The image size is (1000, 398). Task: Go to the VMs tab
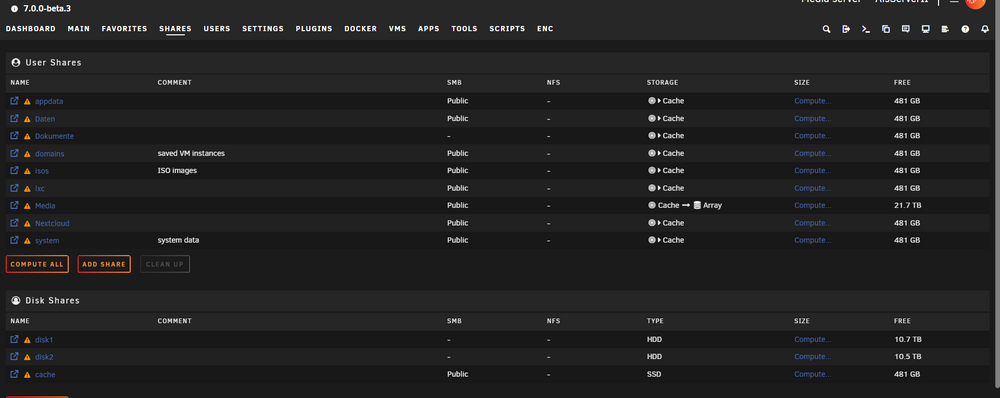coord(397,29)
